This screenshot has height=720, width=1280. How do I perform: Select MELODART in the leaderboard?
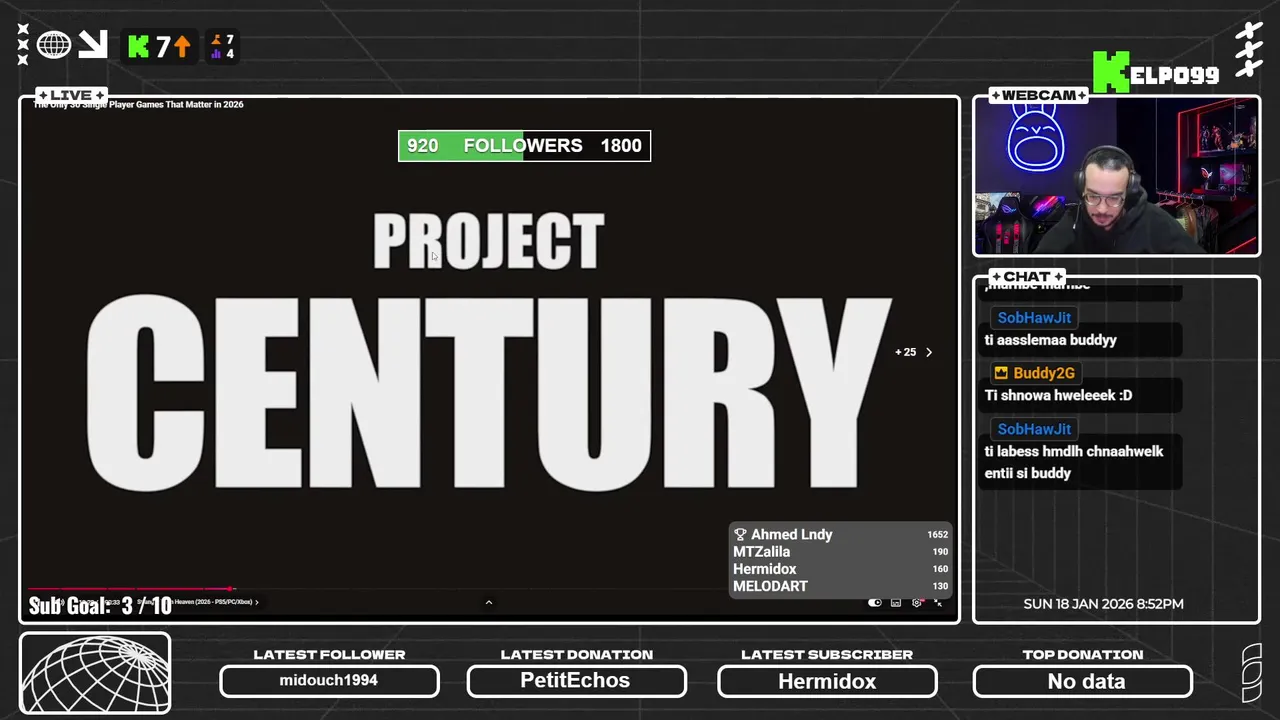tap(770, 586)
